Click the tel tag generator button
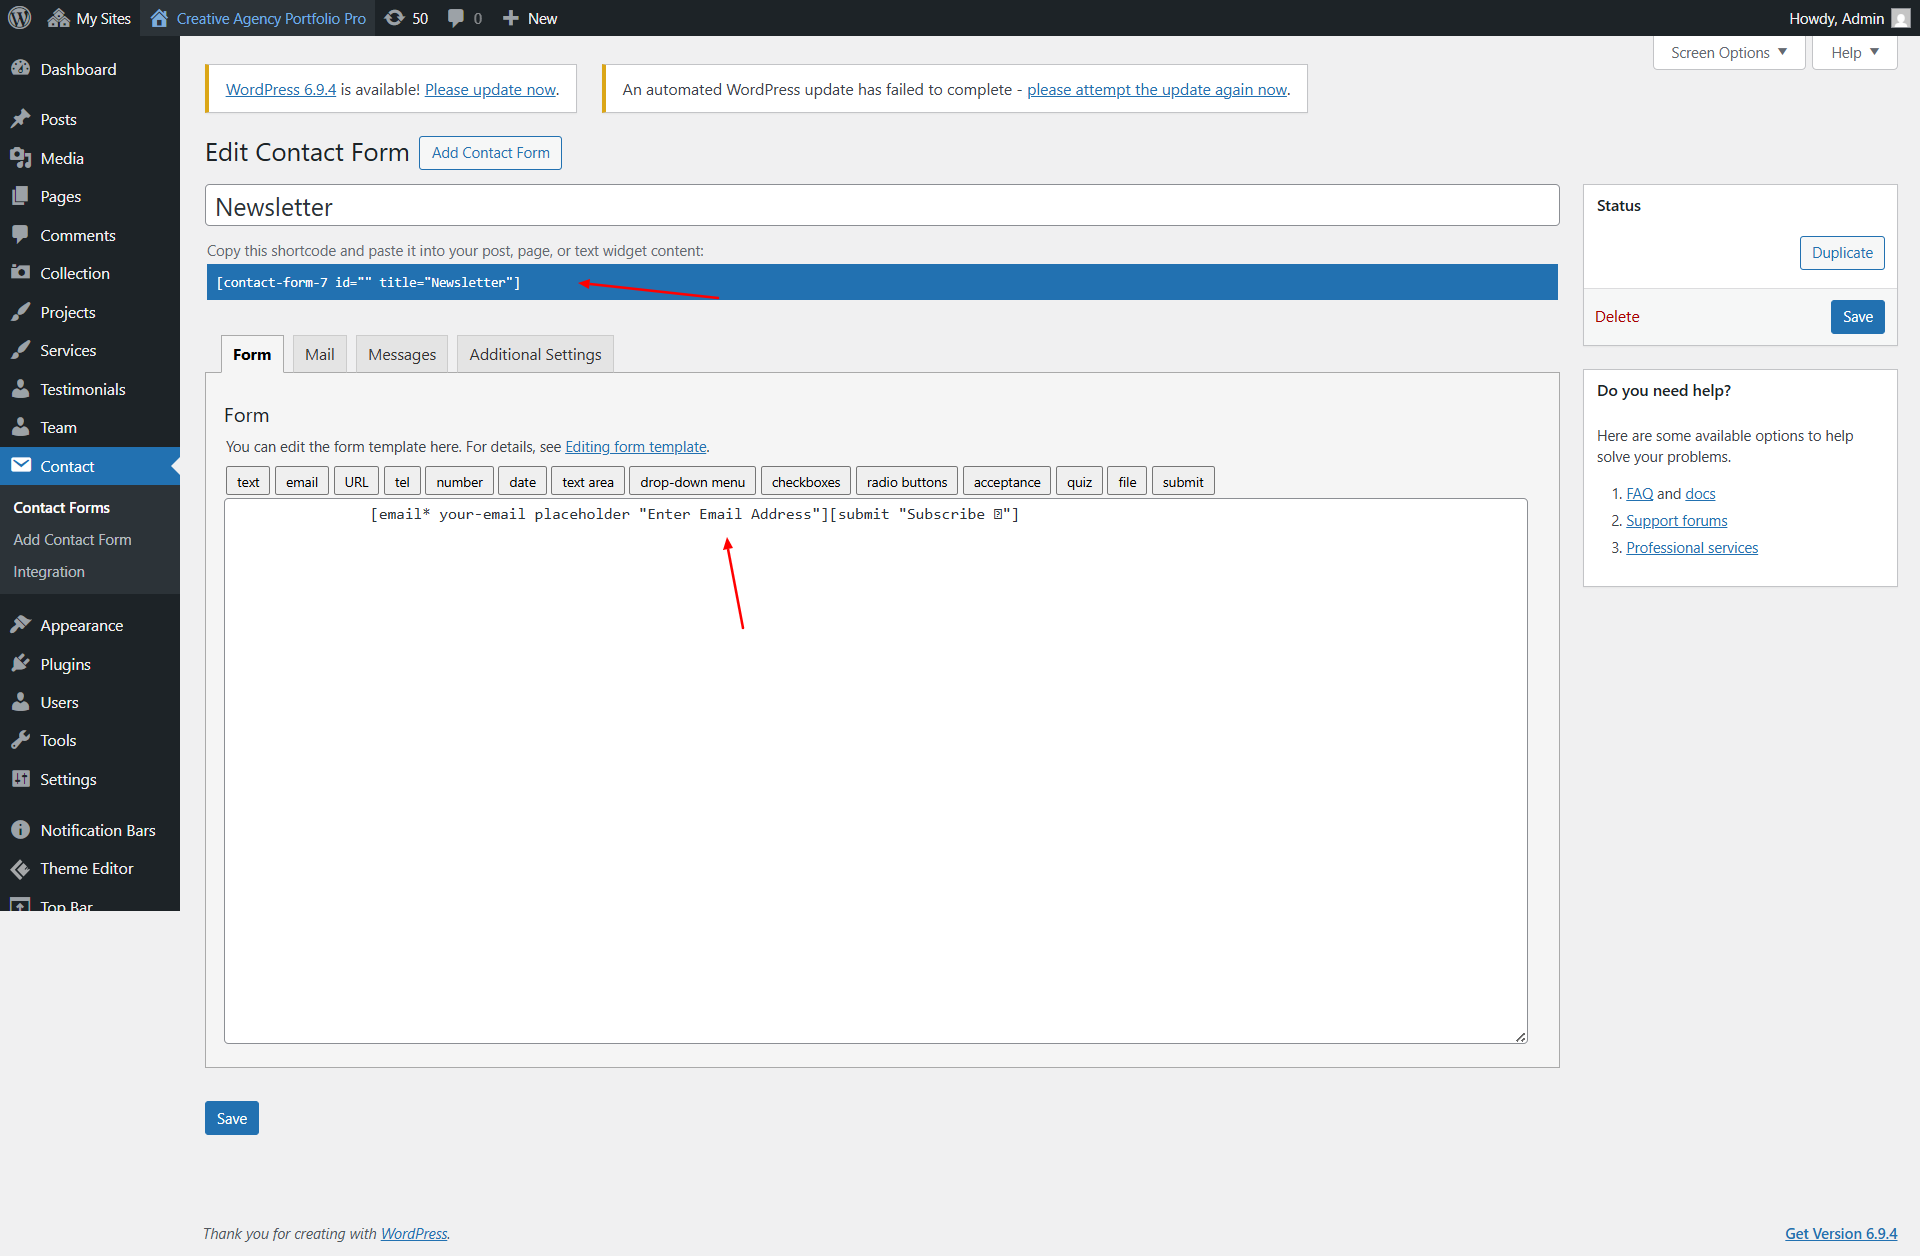 click(x=402, y=482)
